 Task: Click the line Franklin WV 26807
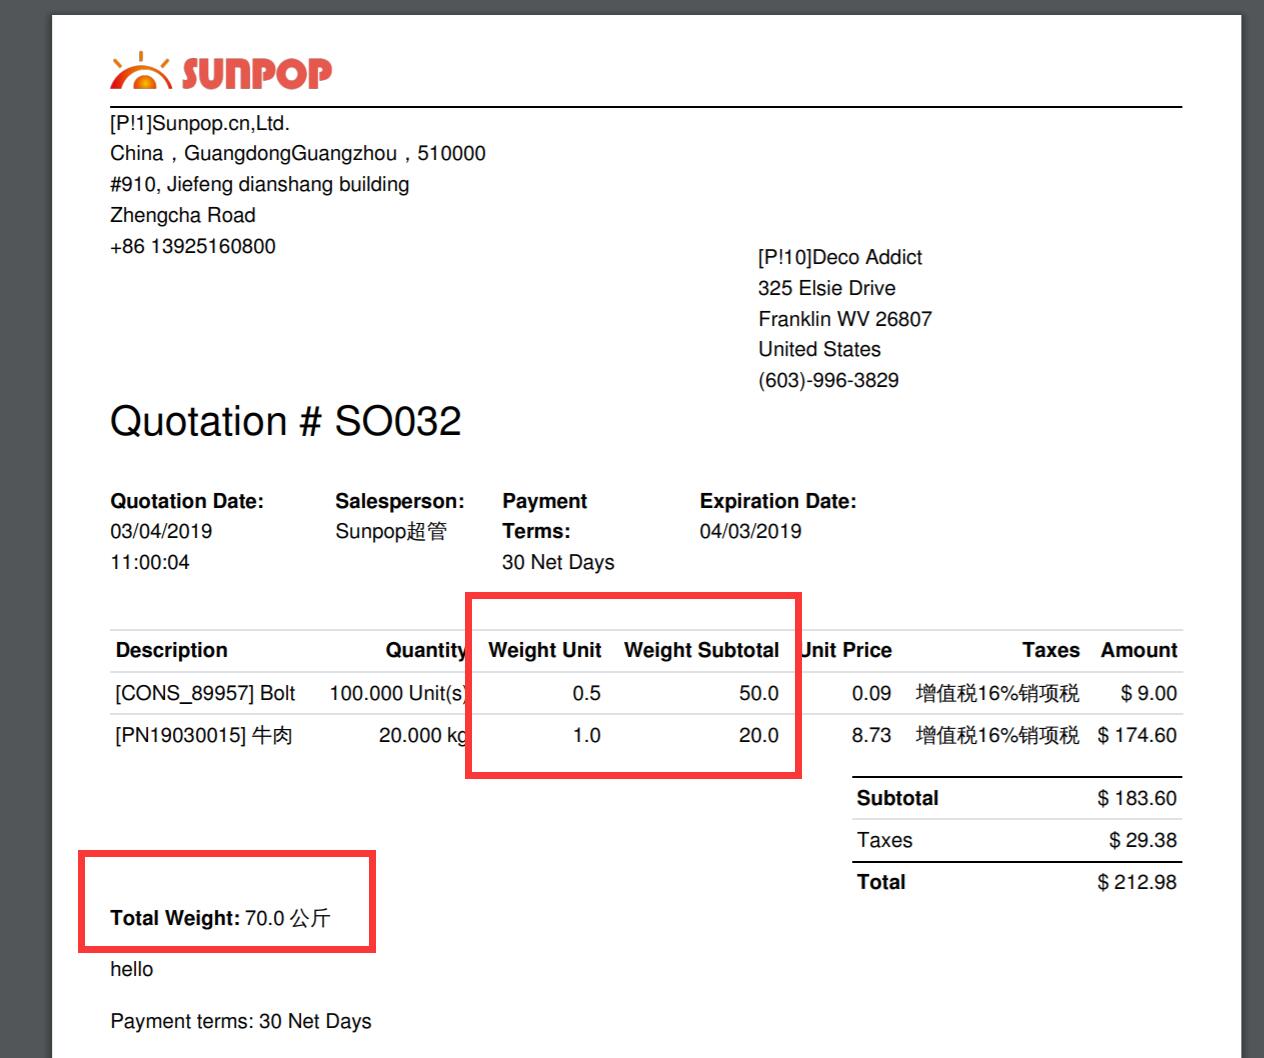845,319
